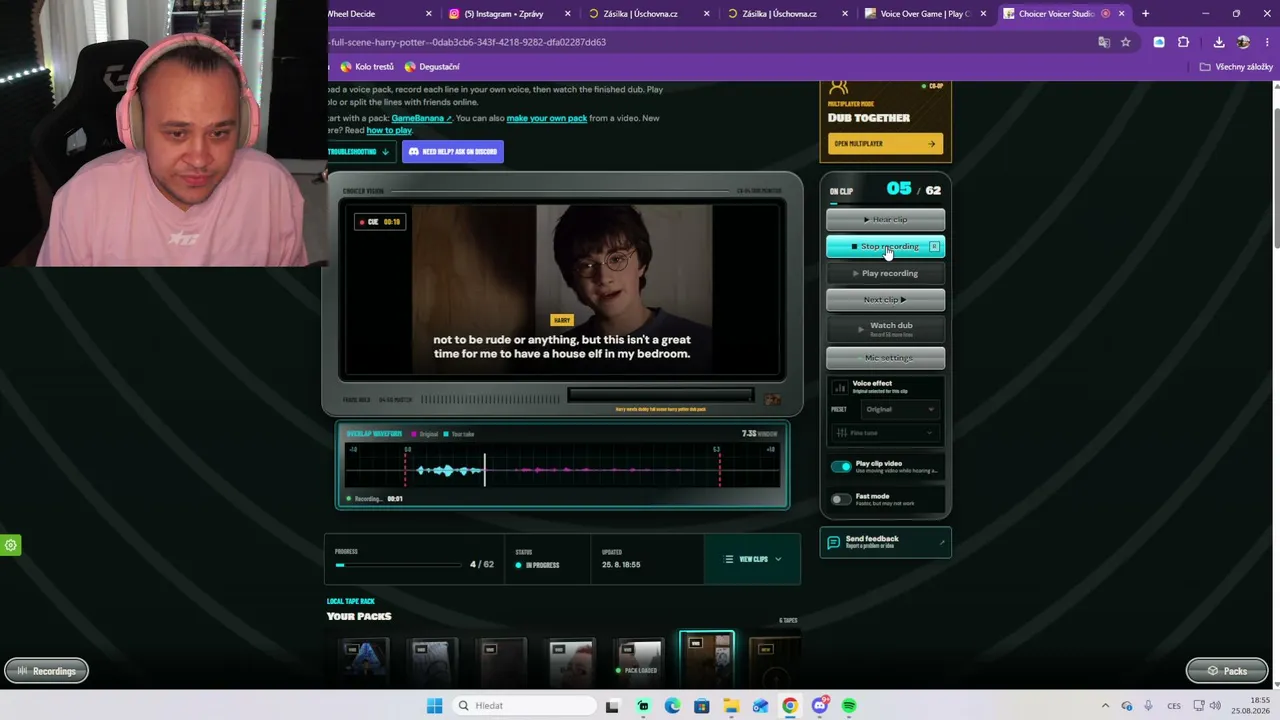Stop the current recording
1280x720 pixels.
point(885,246)
